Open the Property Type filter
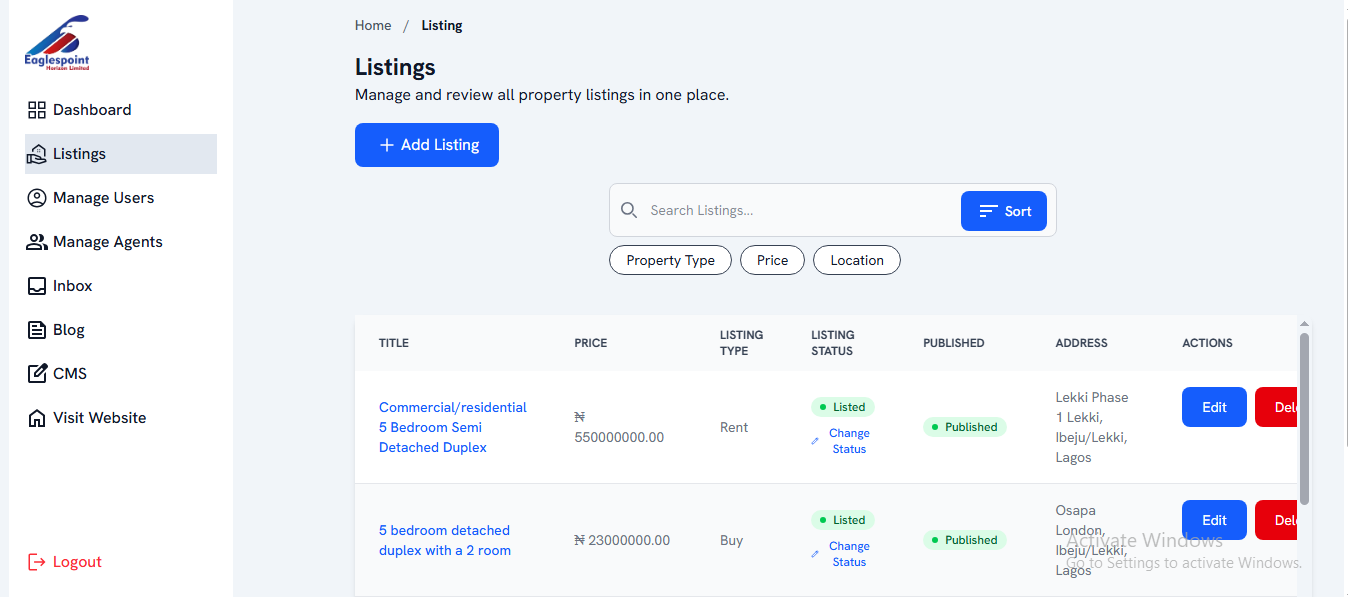The height and width of the screenshot is (597, 1348). point(670,260)
